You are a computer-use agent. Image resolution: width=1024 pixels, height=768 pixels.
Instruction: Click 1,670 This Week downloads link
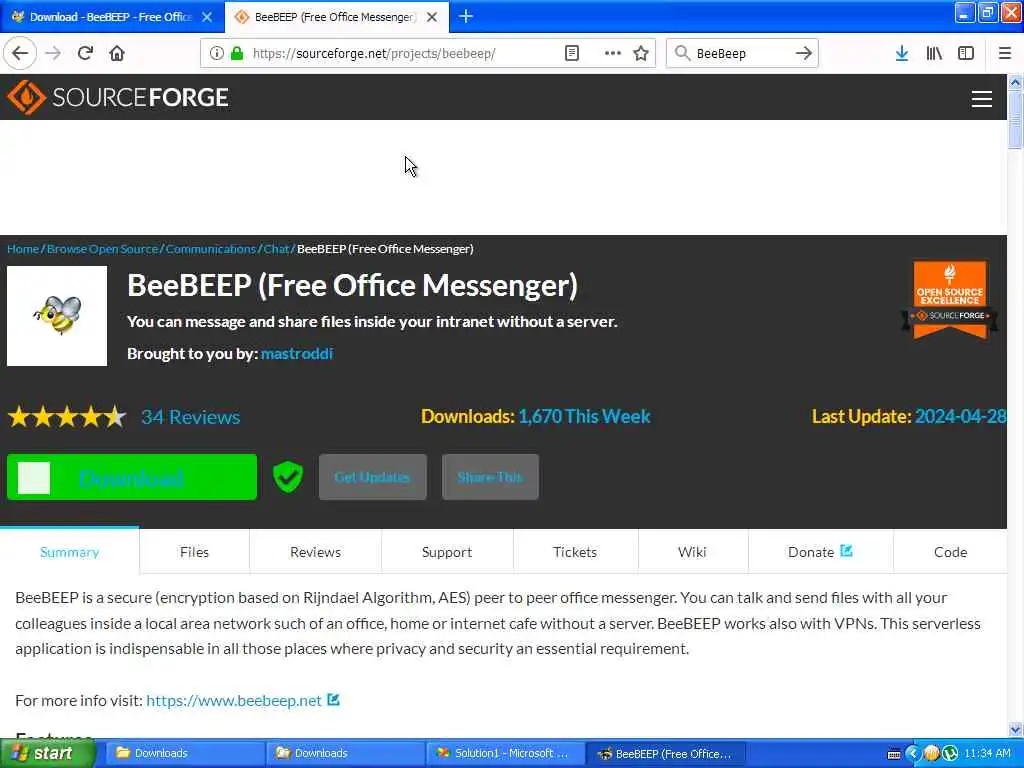click(584, 416)
